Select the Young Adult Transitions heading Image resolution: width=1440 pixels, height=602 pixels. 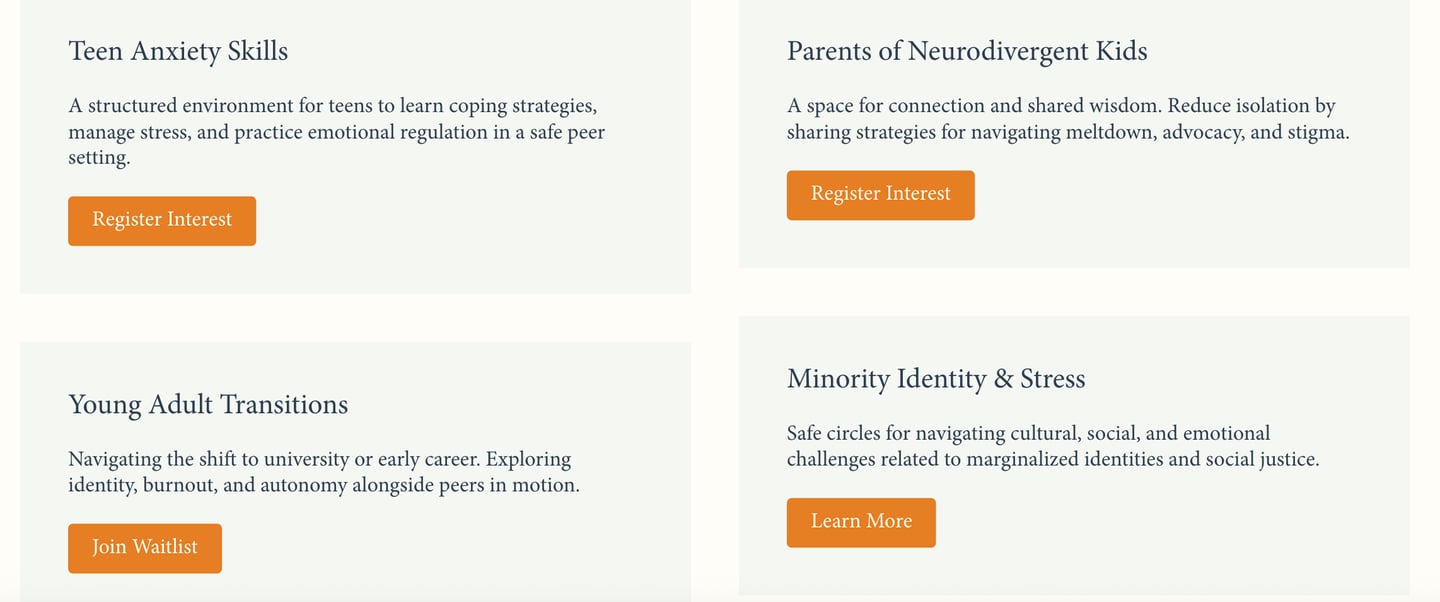tap(208, 405)
